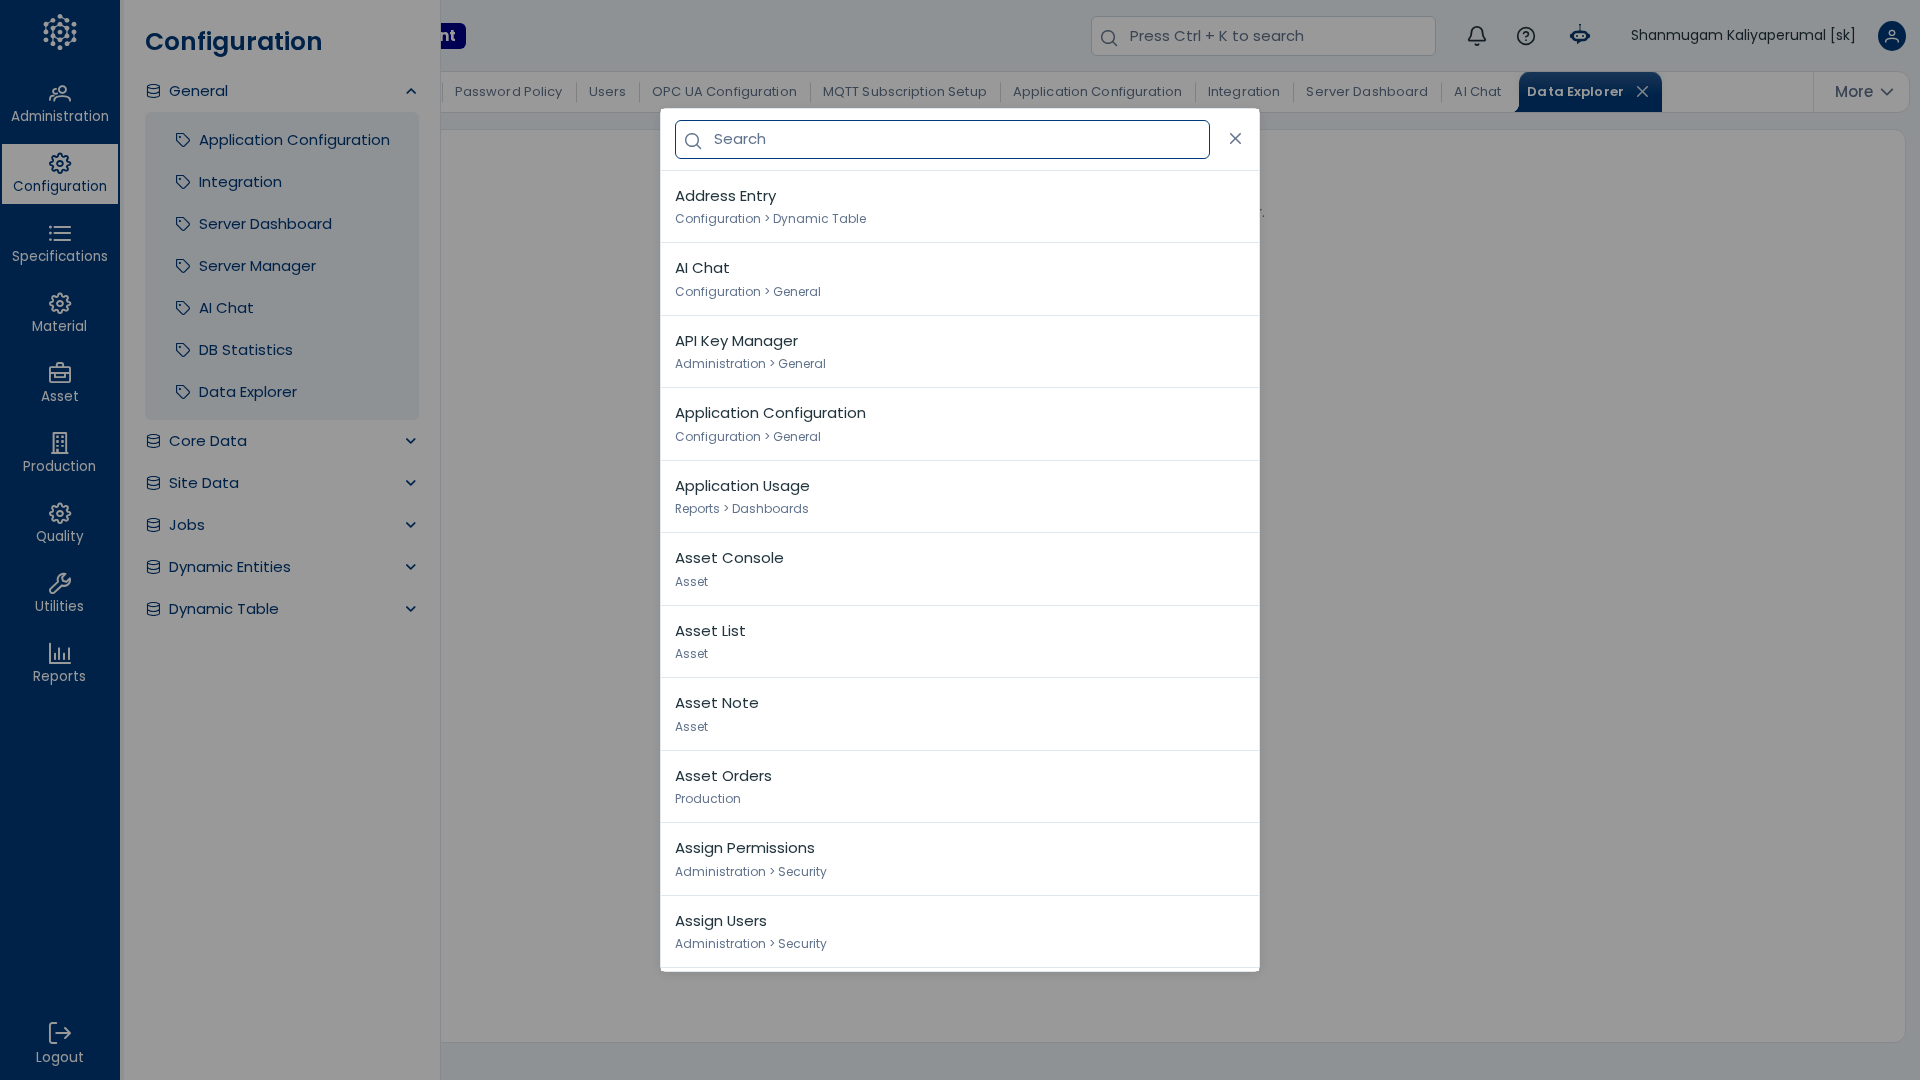Open the Server Dashboard tab

pos(1366,92)
